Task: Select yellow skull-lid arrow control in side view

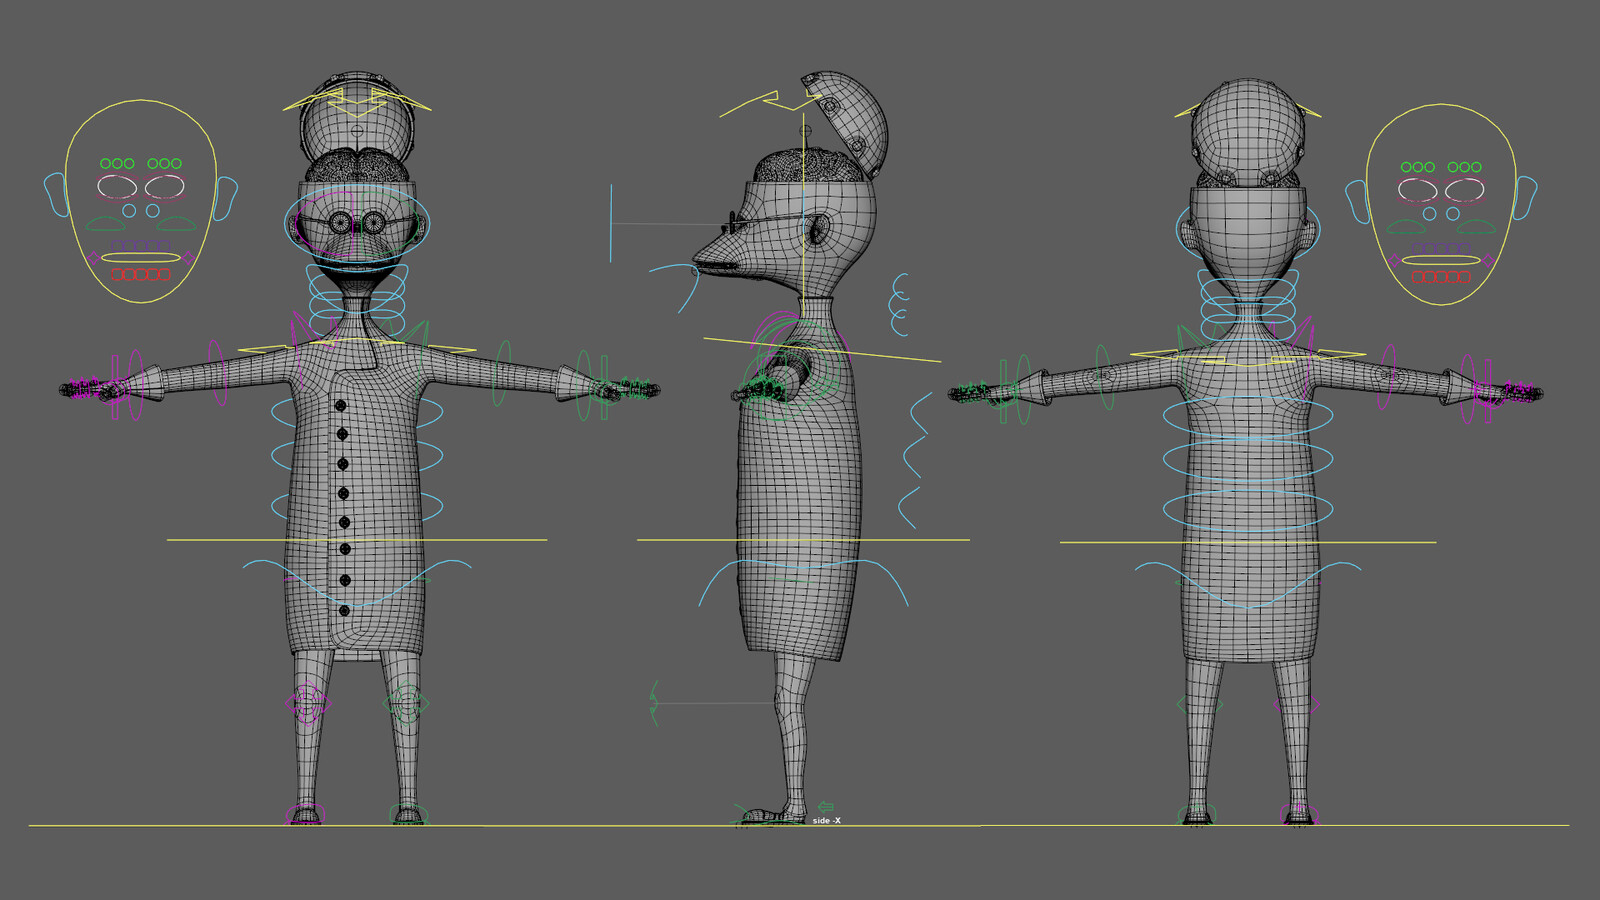Action: [x=770, y=102]
